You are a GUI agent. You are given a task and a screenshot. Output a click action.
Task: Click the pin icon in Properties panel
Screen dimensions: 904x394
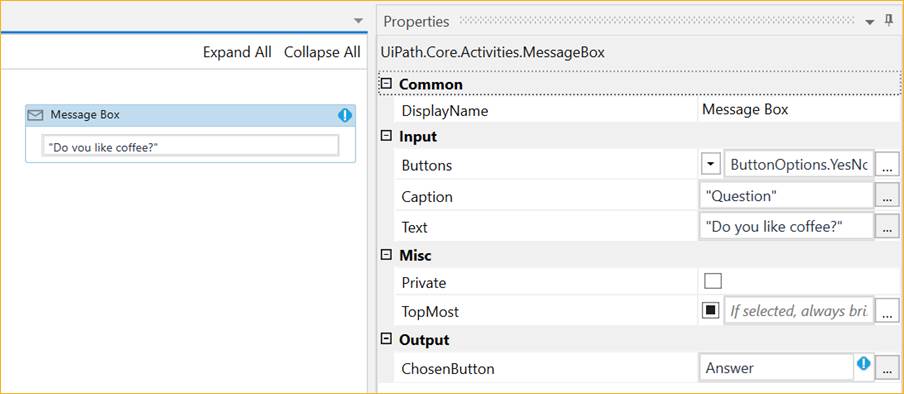pyautogui.click(x=889, y=21)
